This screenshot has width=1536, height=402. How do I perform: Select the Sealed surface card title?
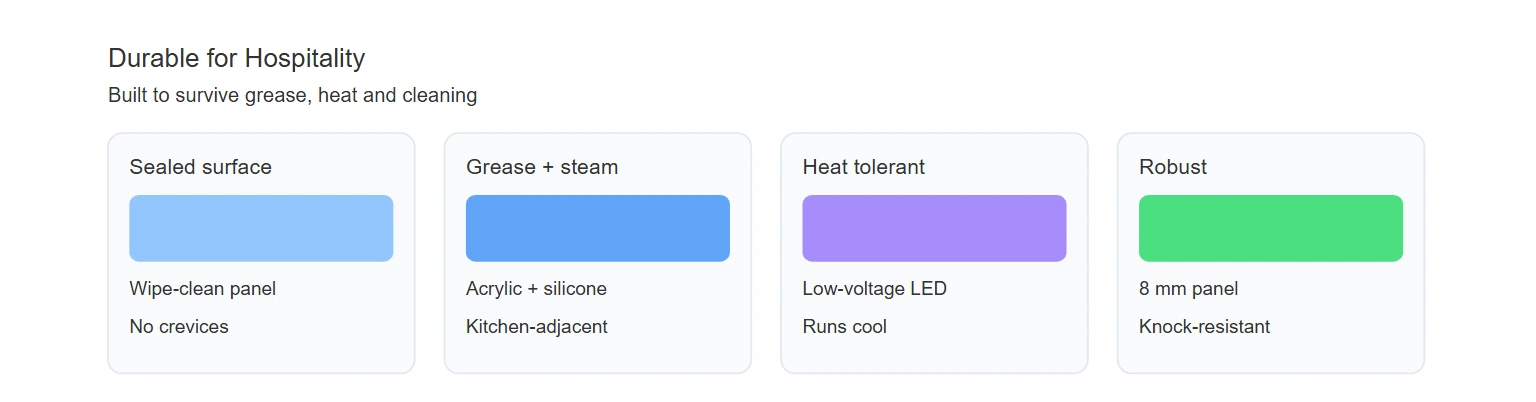[201, 167]
